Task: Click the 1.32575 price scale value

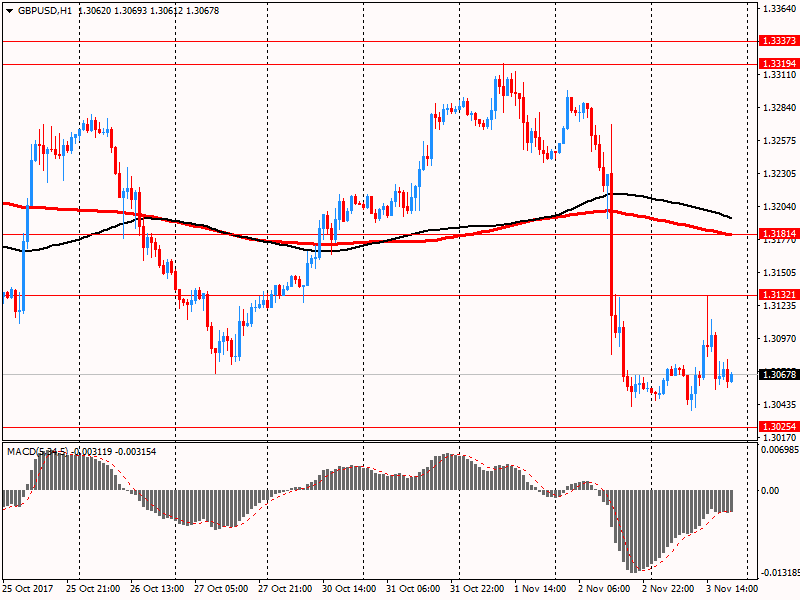Action: tap(780, 141)
